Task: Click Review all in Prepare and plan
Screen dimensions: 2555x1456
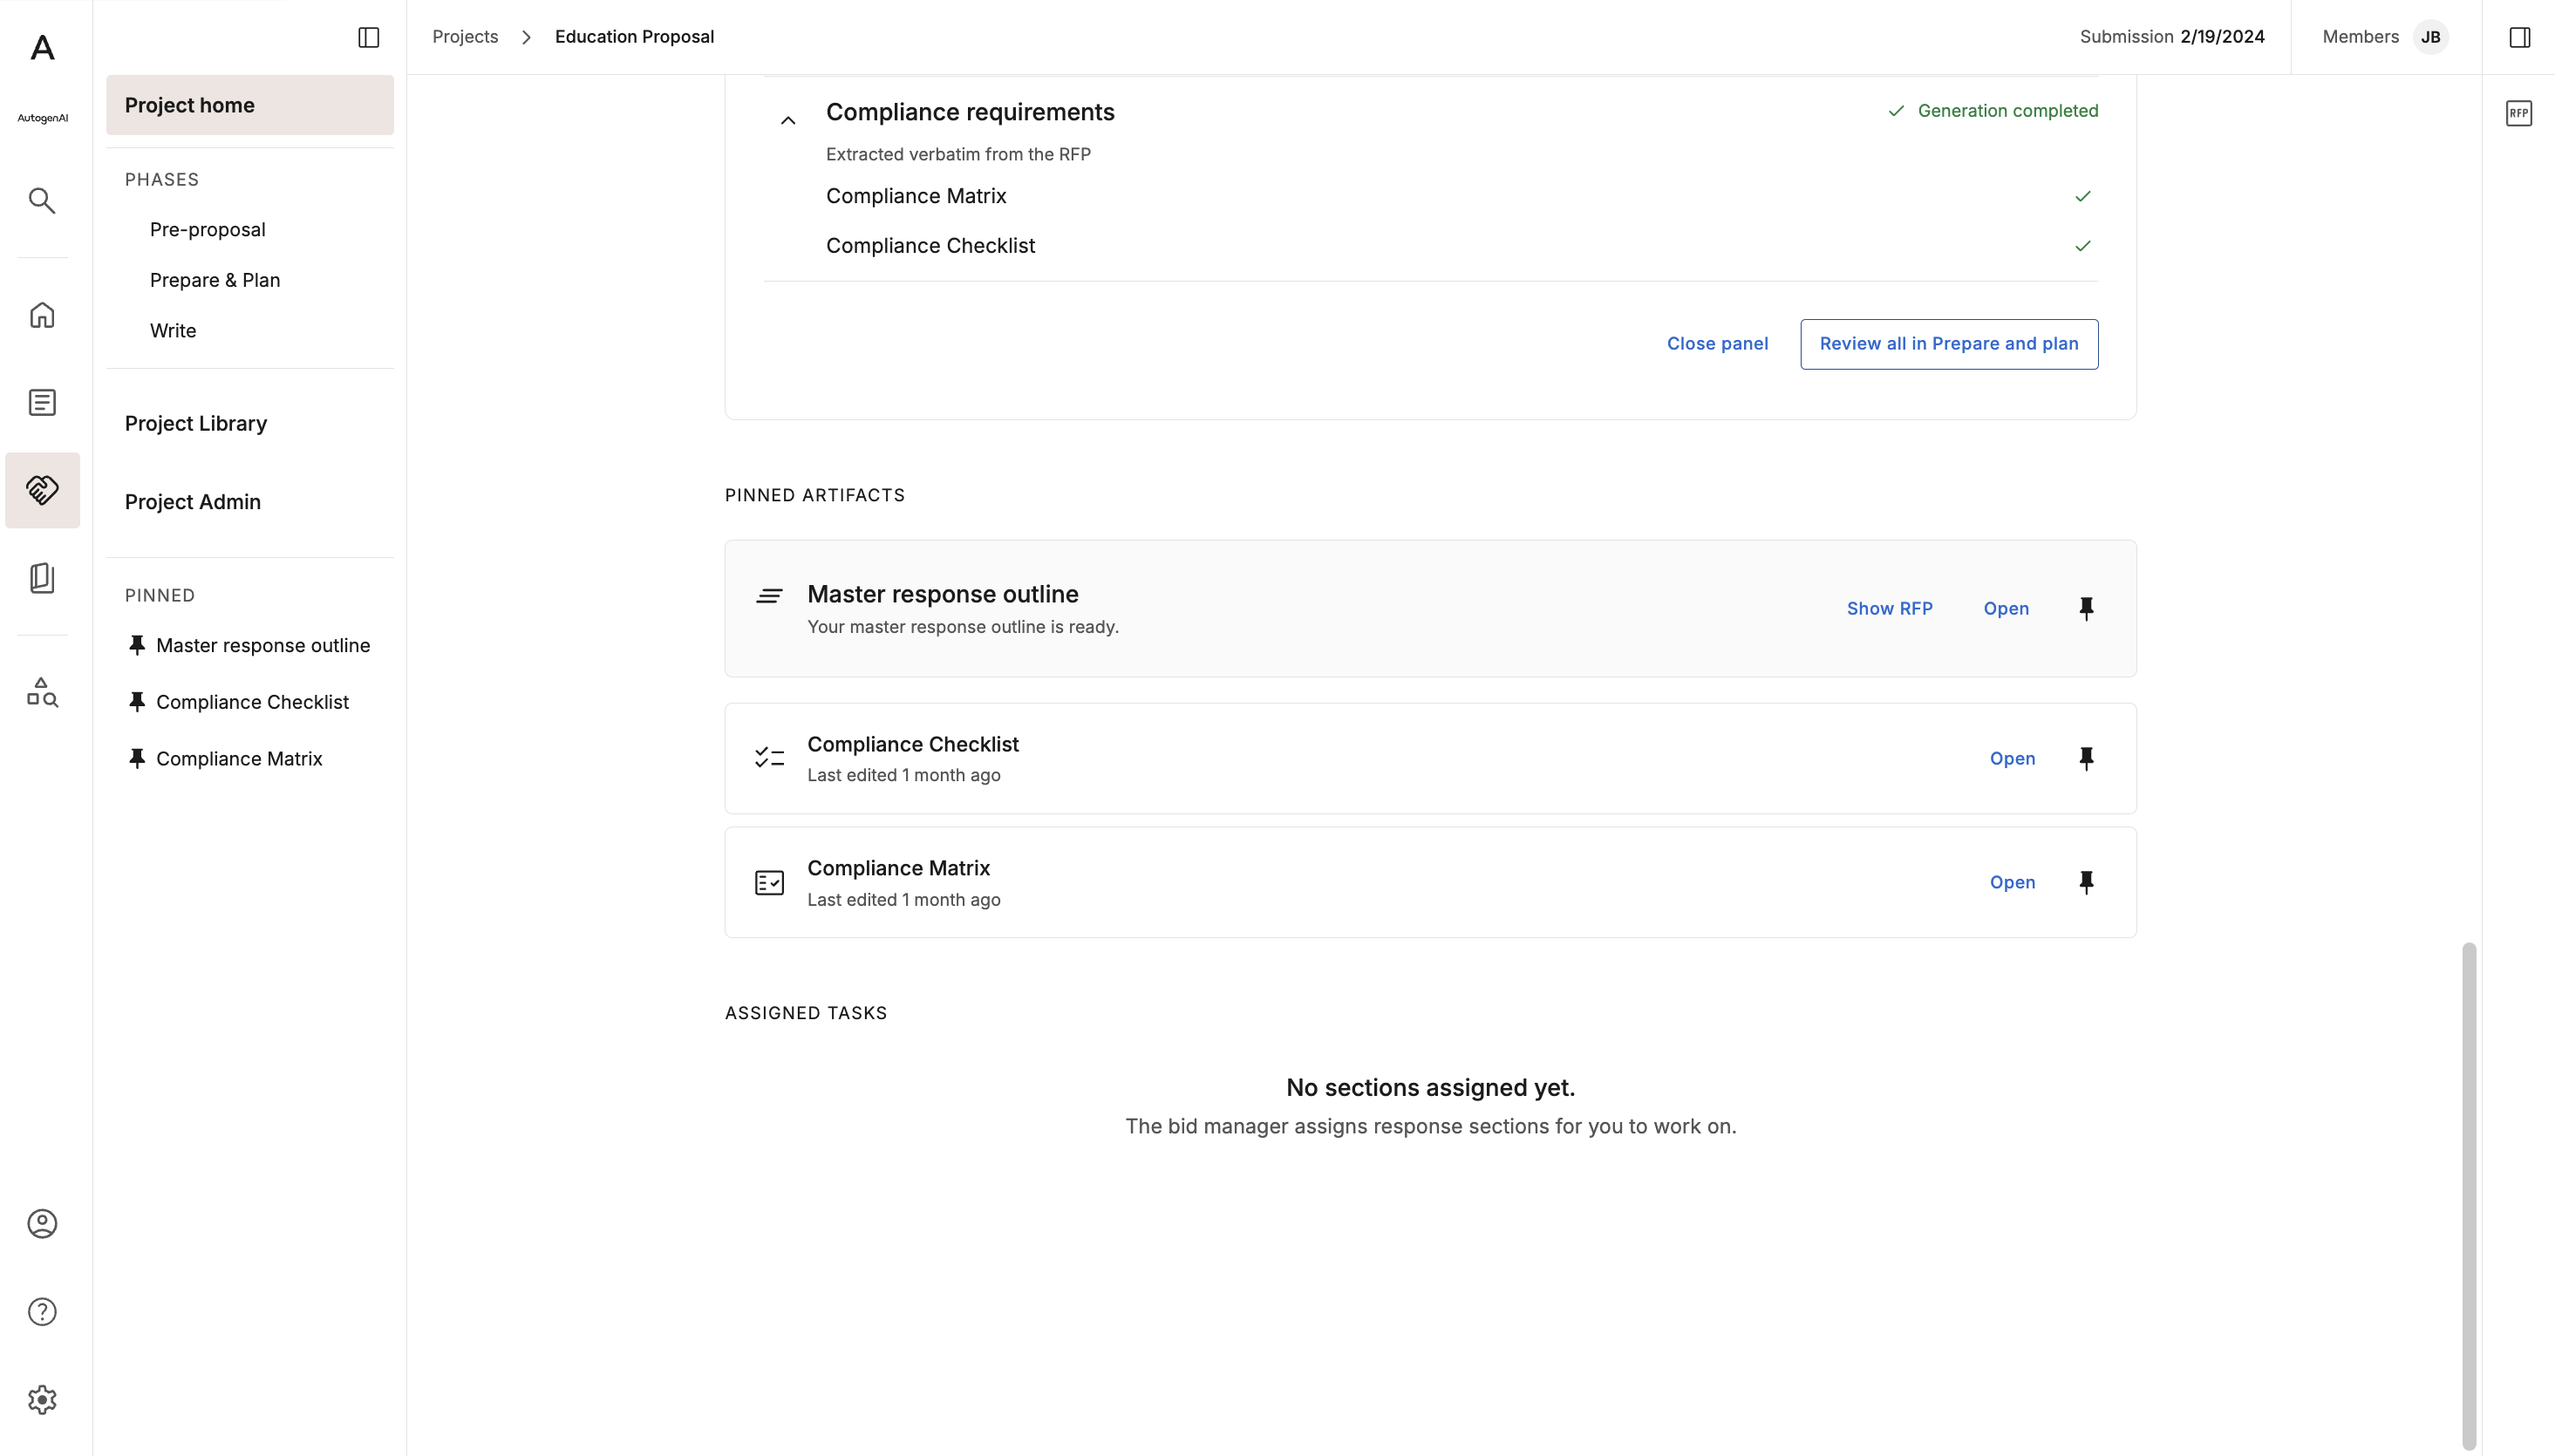Action: 1949,344
